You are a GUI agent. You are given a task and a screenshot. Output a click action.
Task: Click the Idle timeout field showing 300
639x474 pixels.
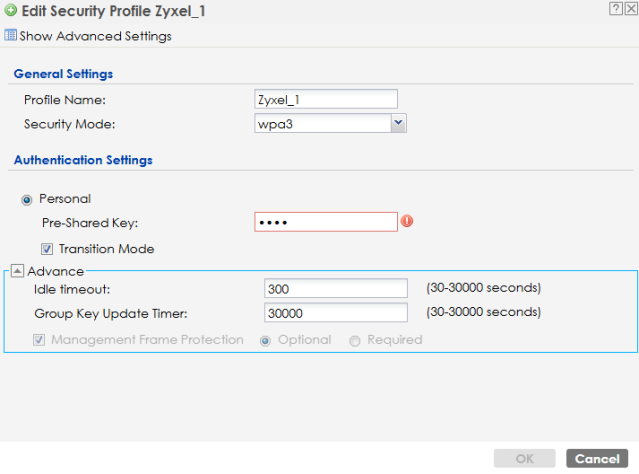(336, 288)
